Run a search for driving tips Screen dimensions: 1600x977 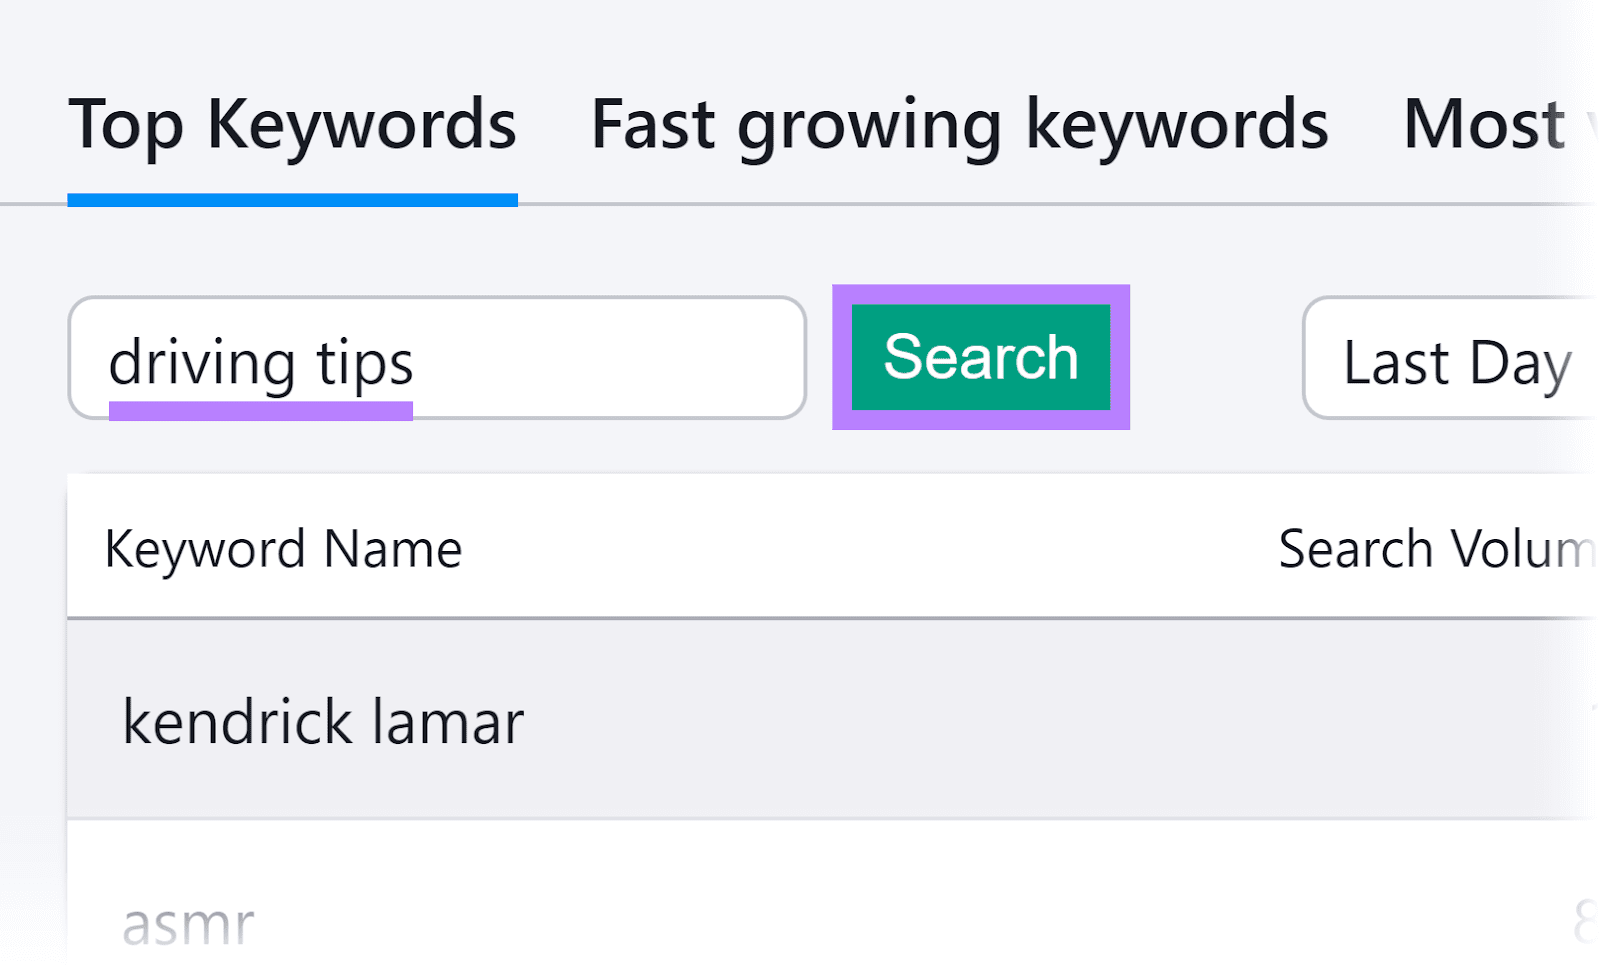(980, 357)
